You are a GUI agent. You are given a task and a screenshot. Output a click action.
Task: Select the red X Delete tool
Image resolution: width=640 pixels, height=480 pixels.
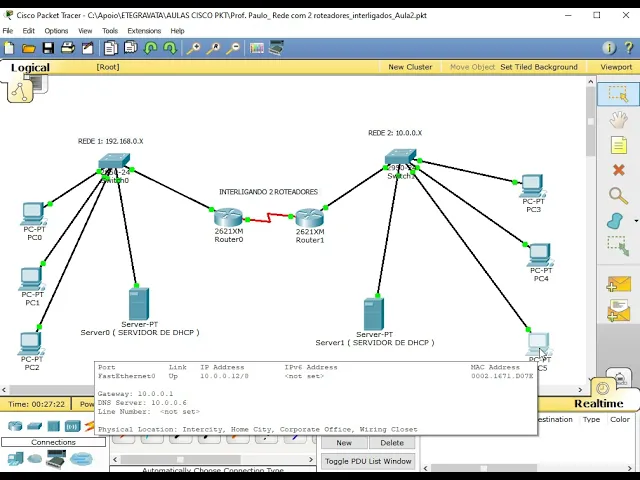point(619,170)
